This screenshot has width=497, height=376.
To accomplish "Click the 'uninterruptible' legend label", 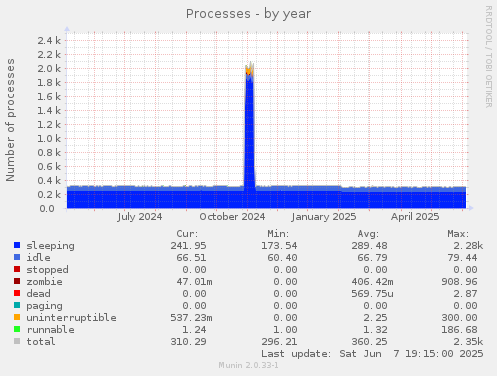I will click(x=71, y=318).
